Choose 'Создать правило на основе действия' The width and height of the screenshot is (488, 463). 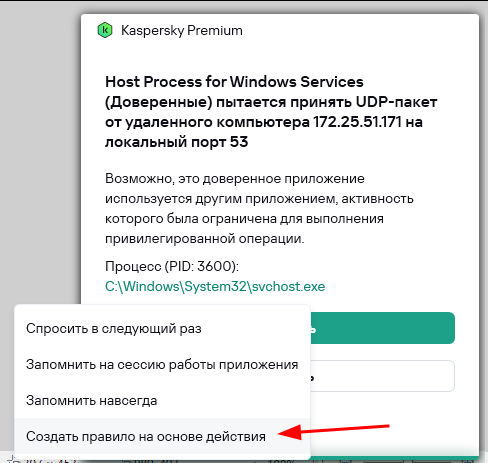click(146, 437)
